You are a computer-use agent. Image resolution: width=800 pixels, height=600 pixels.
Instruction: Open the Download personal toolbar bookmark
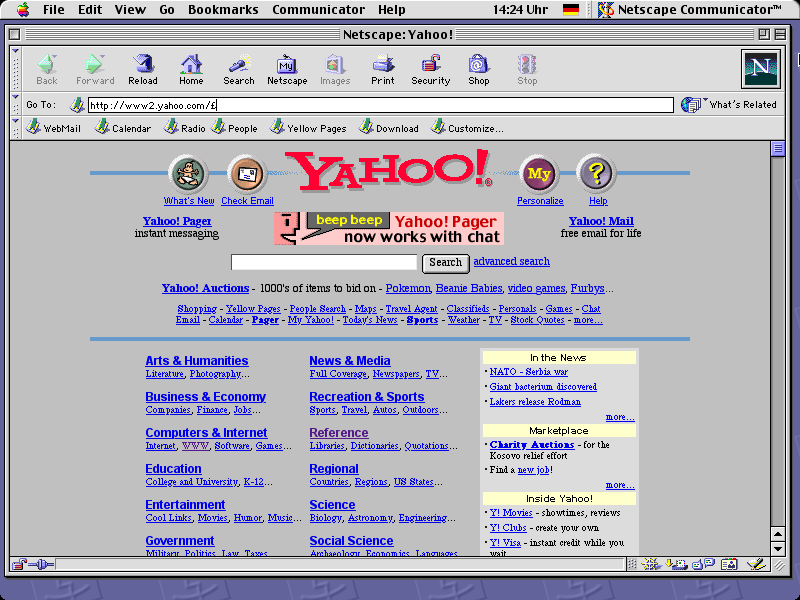coord(388,128)
